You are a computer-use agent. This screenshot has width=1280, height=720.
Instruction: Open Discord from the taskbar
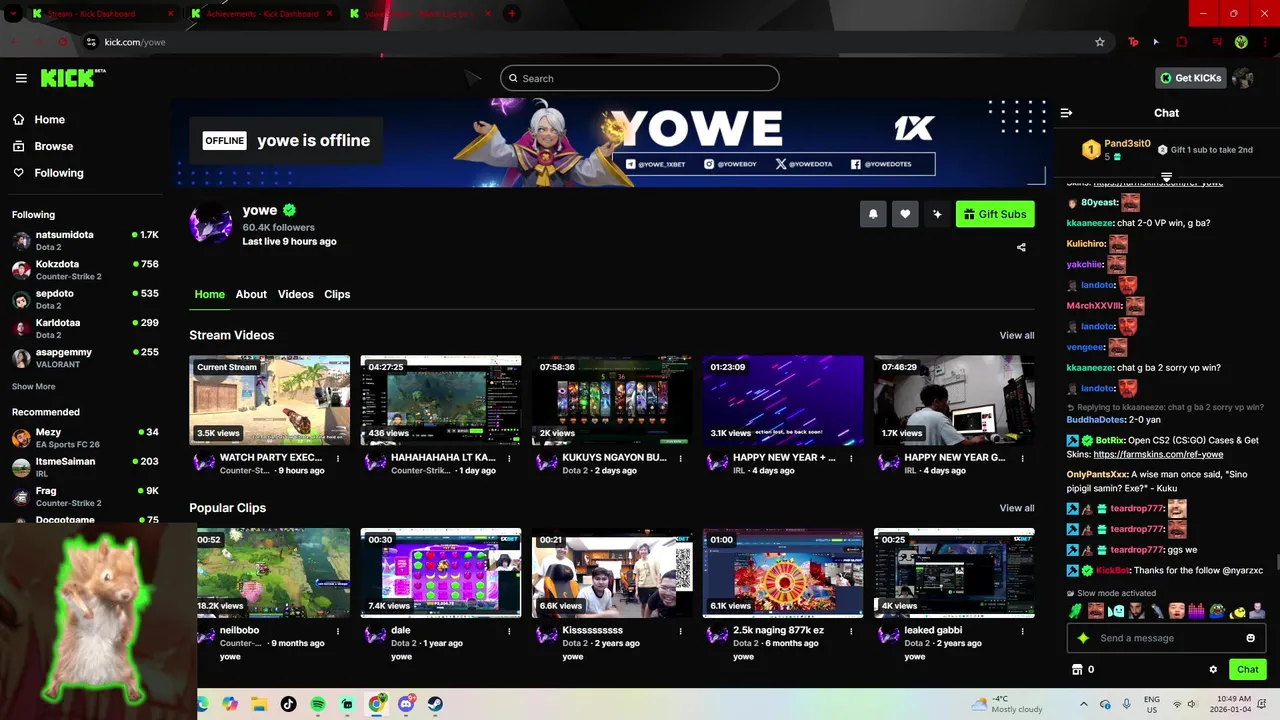406,704
